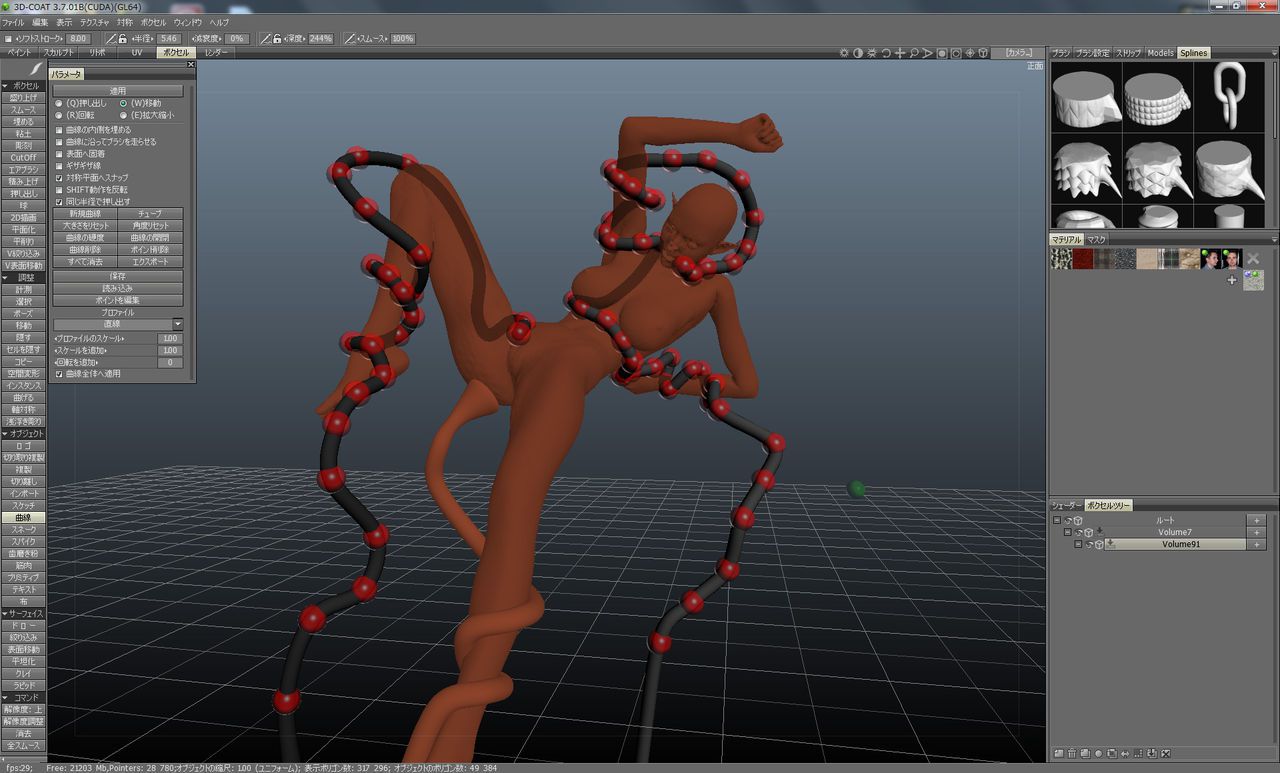Choose the leopard pattern material swatch
The height and width of the screenshot is (773, 1280).
click(x=1061, y=259)
